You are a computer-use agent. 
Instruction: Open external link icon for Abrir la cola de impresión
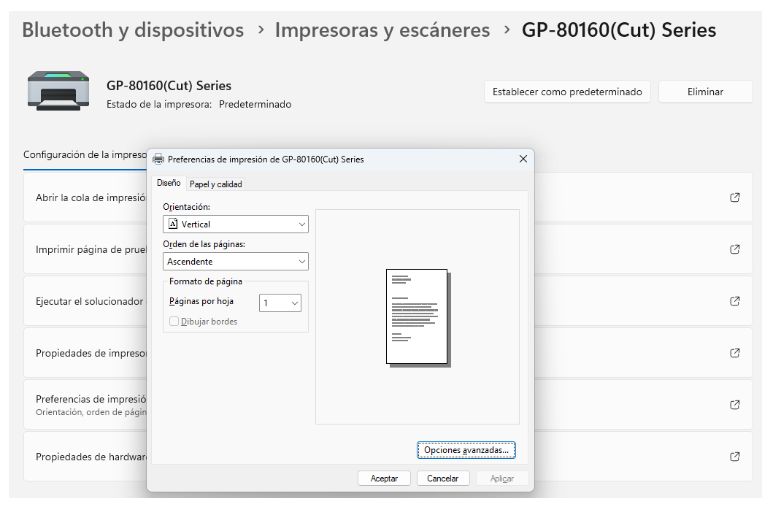coord(734,198)
